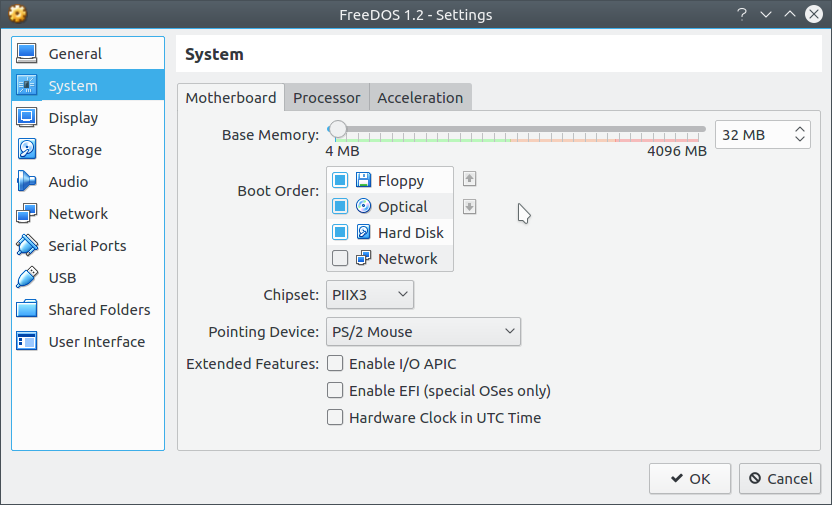
Task: Open the Audio speaker icon
Action: (x=27, y=181)
